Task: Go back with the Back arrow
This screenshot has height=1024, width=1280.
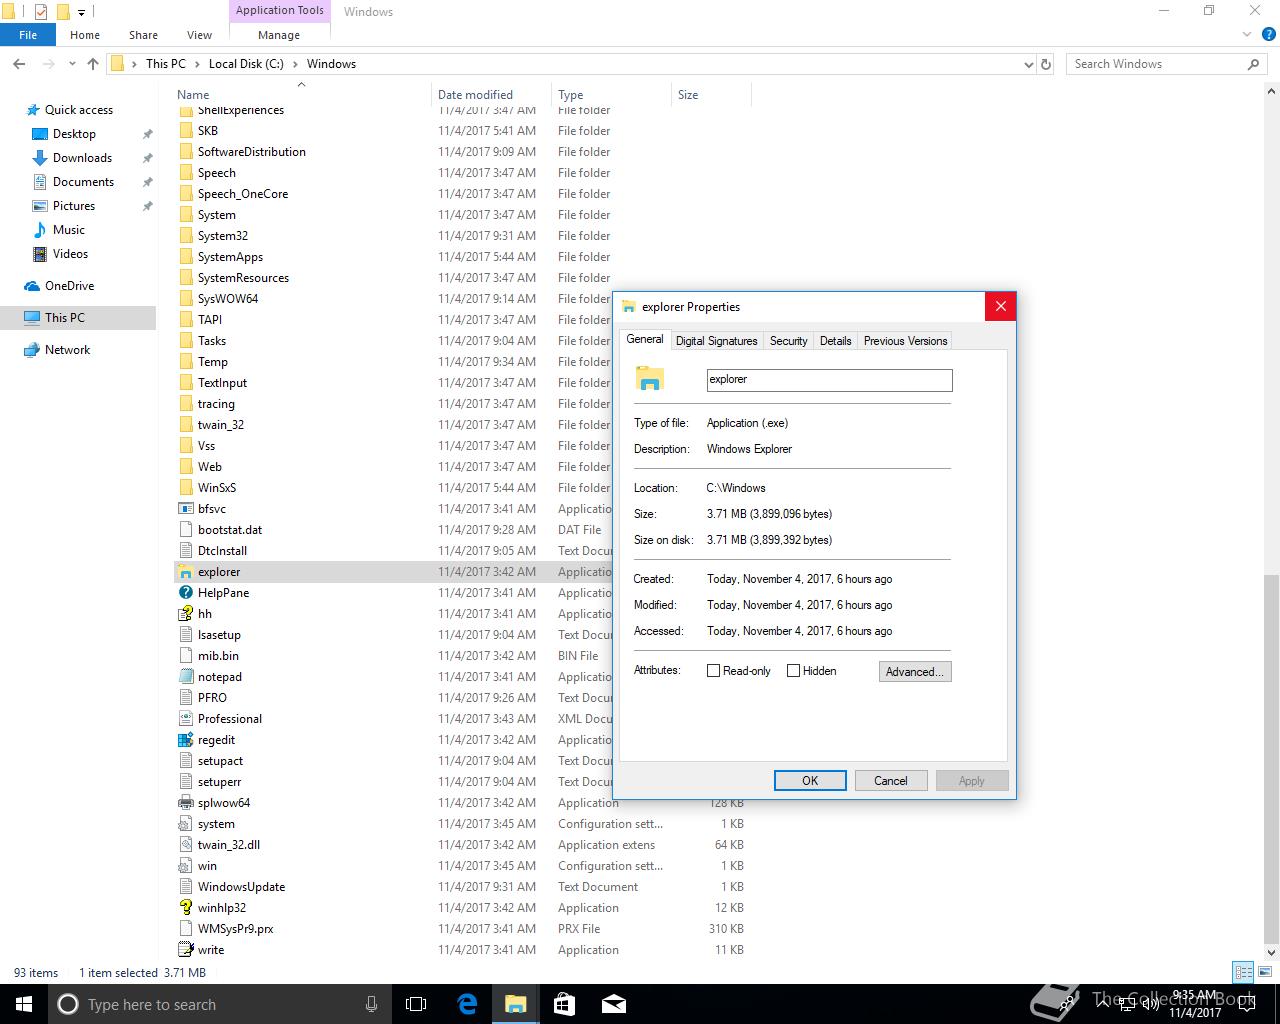Action: pos(19,64)
